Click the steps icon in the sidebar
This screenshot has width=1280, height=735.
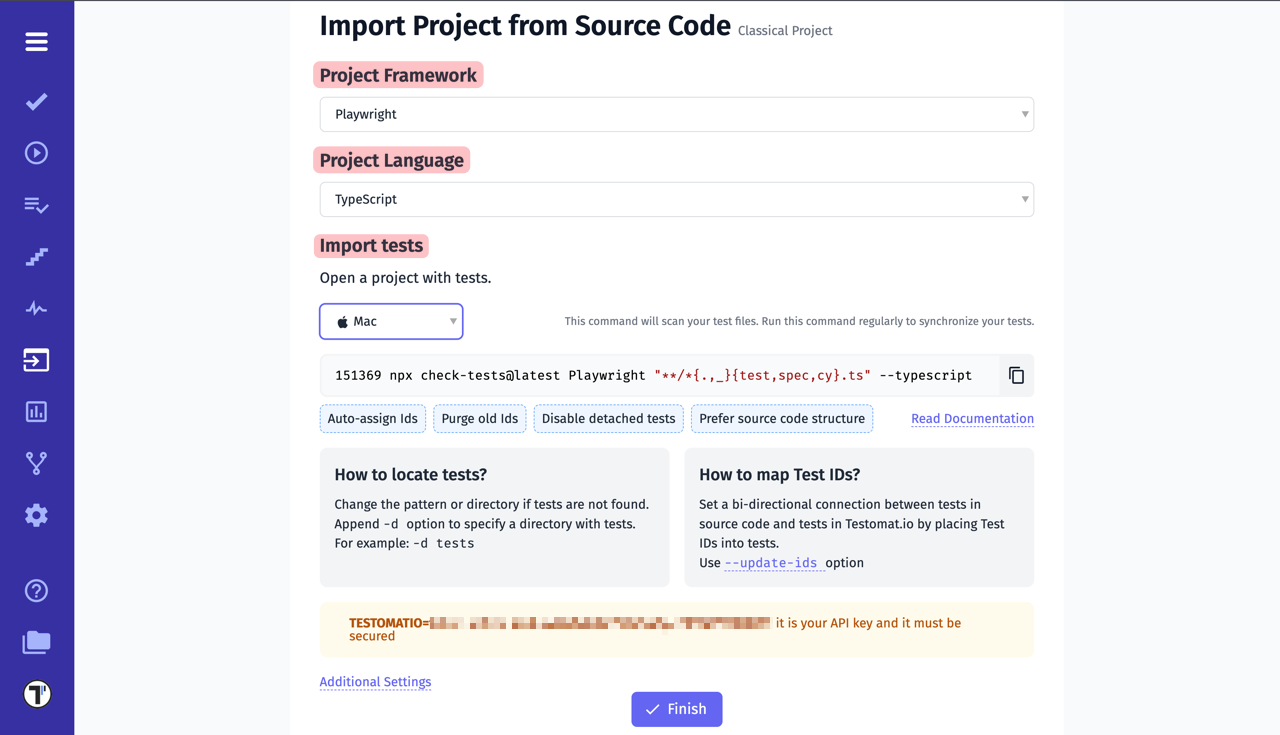36,257
